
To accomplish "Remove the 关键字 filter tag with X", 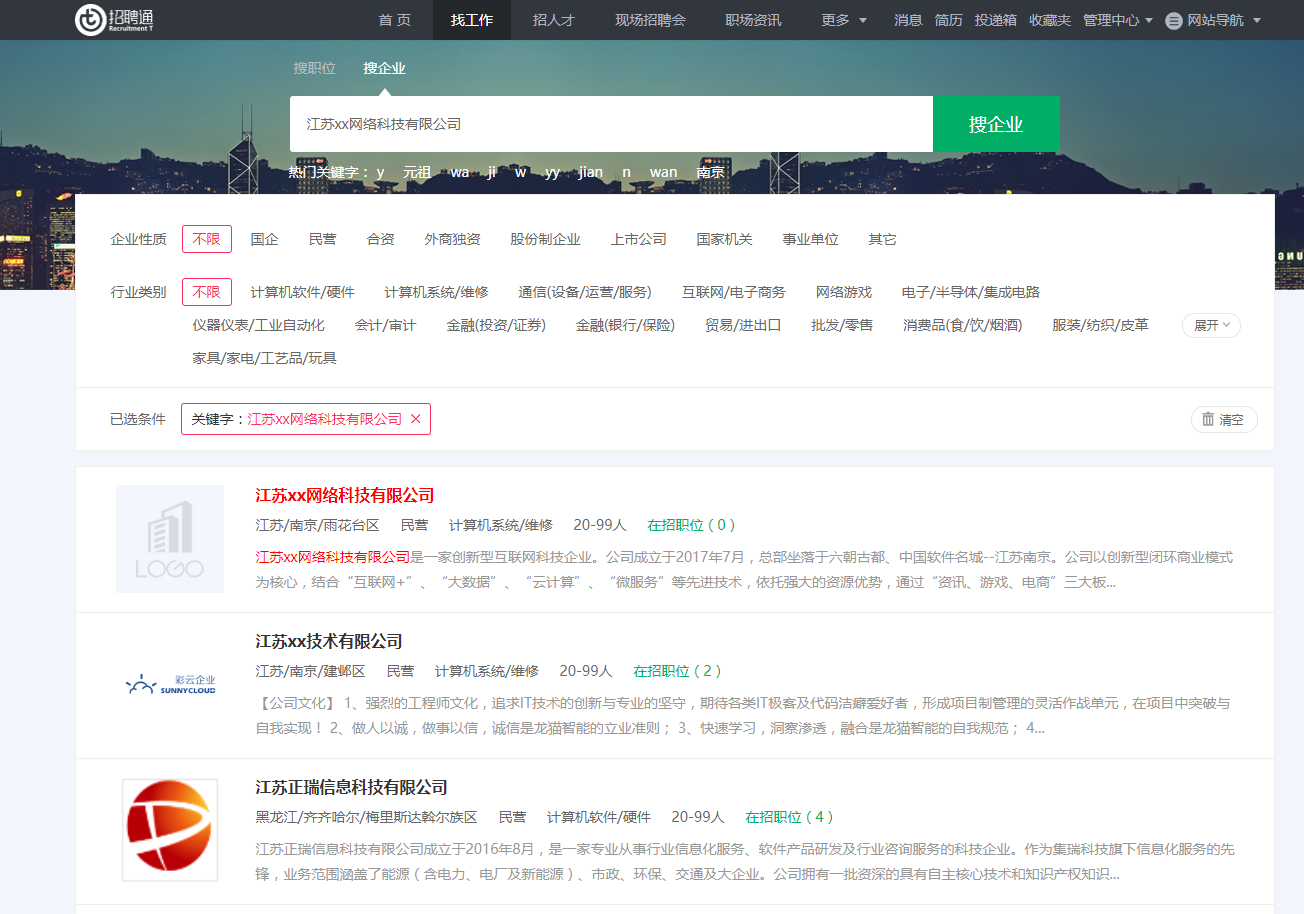I will pyautogui.click(x=416, y=419).
